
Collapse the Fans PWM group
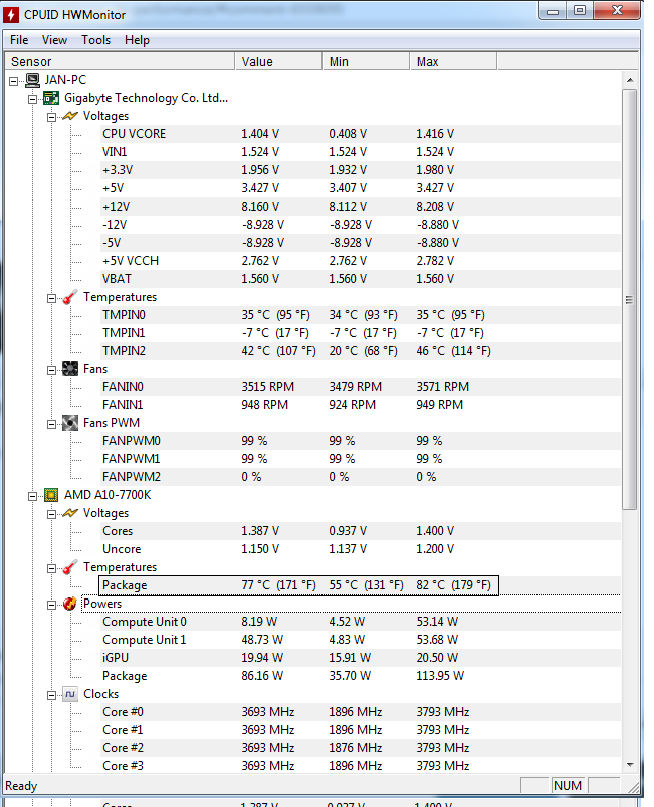[x=51, y=425]
